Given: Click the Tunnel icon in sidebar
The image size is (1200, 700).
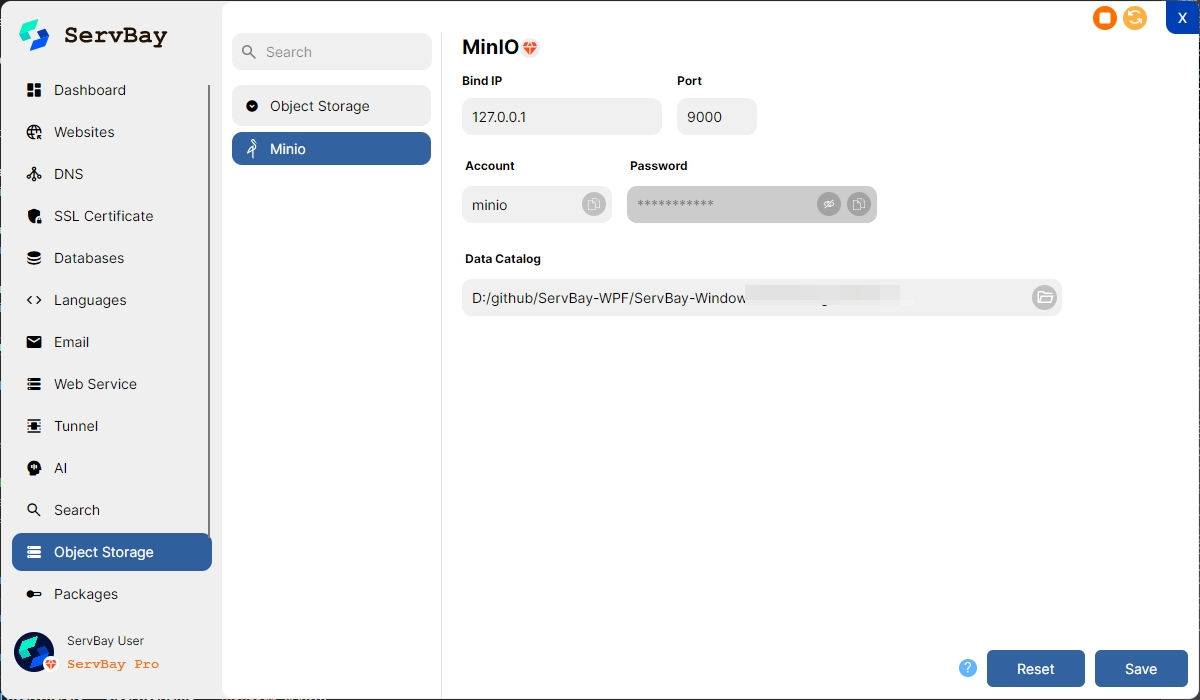Looking at the screenshot, I should (x=34, y=426).
